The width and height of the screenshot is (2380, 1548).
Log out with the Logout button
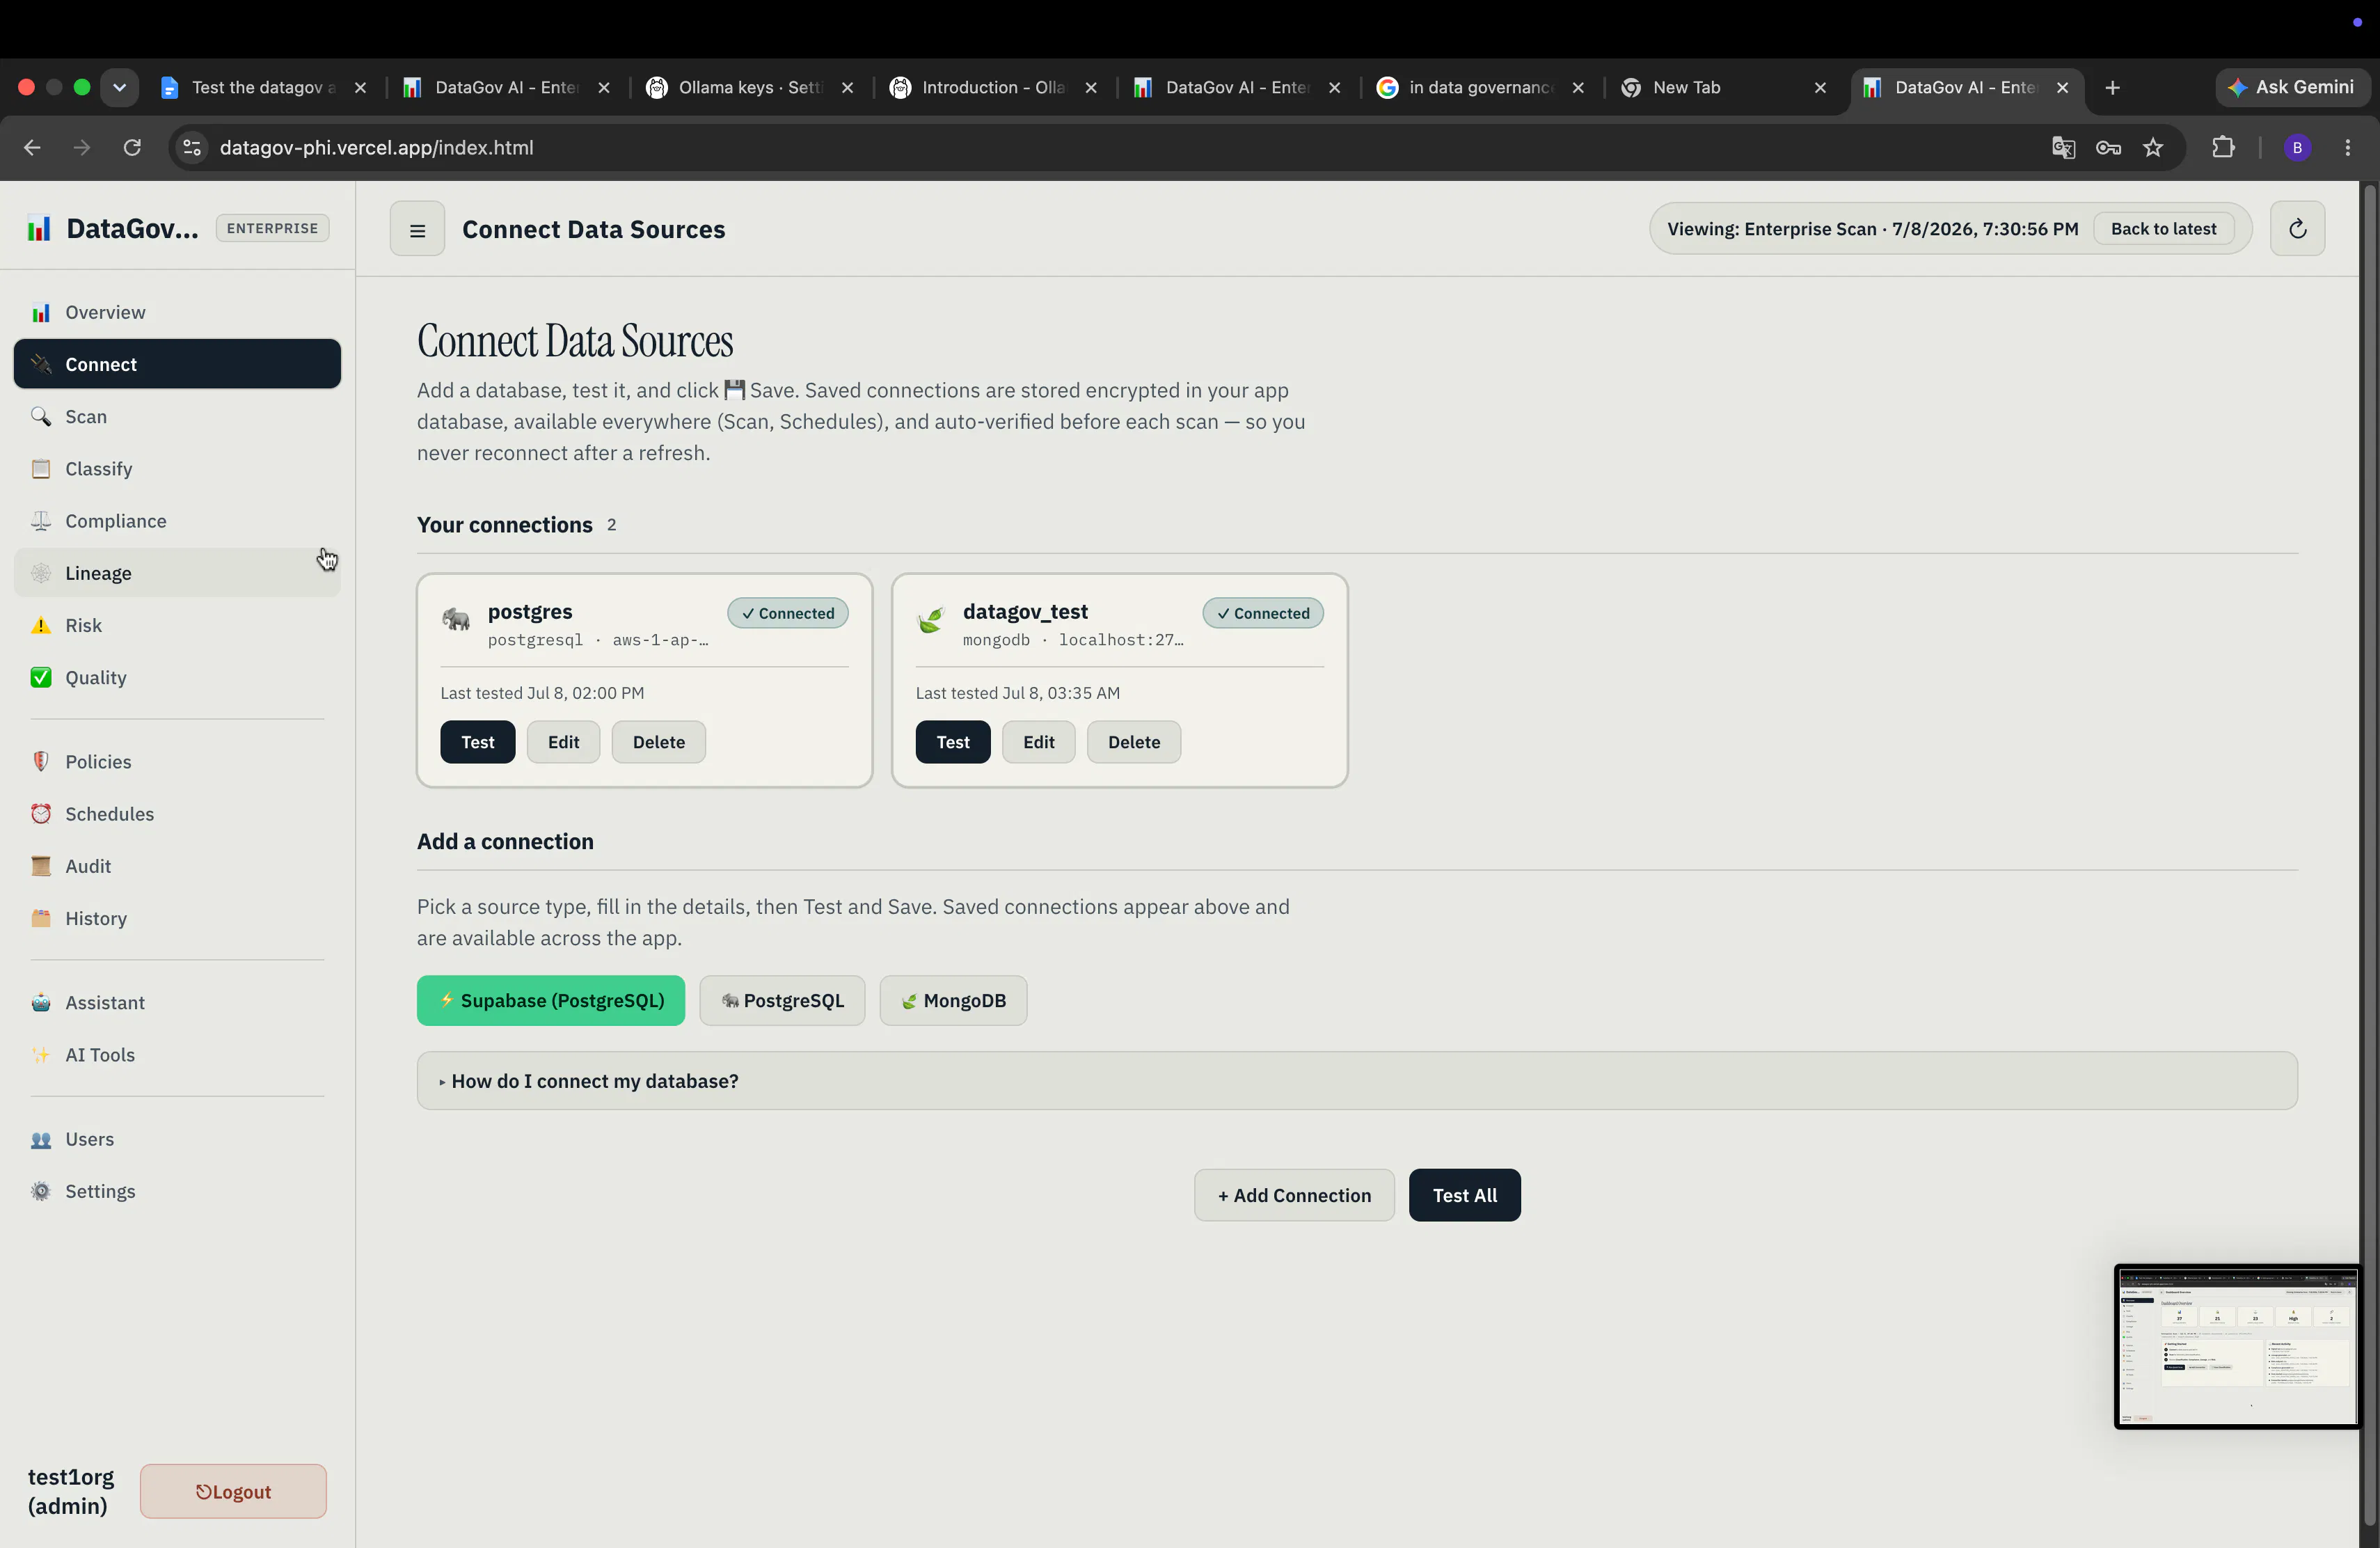pos(233,1491)
